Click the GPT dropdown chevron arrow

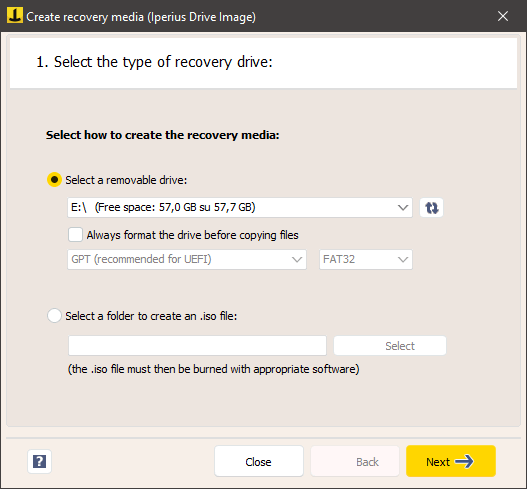tap(297, 259)
